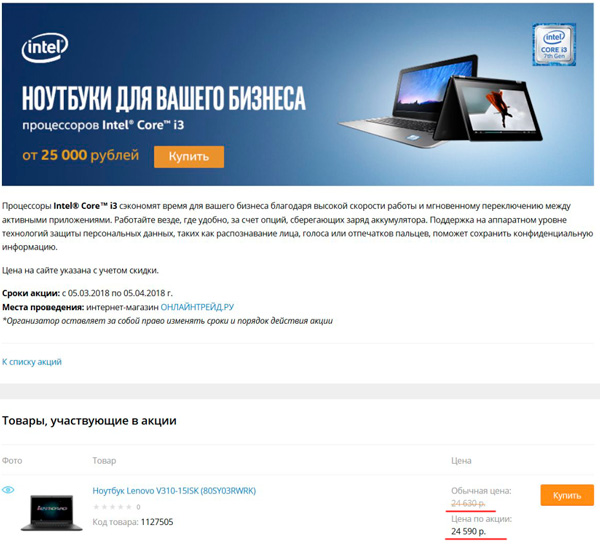Image resolution: width=600 pixels, height=556 pixels.
Task: Click the crossed-out regular price 24 630 р.
Action: pos(468,503)
